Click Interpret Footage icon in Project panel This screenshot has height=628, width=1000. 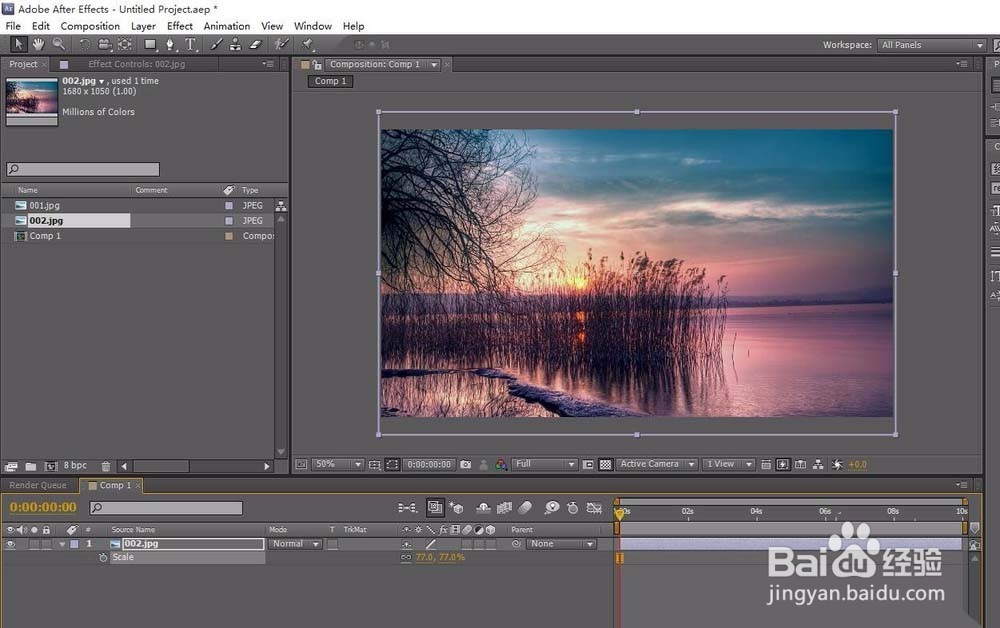click(11, 466)
